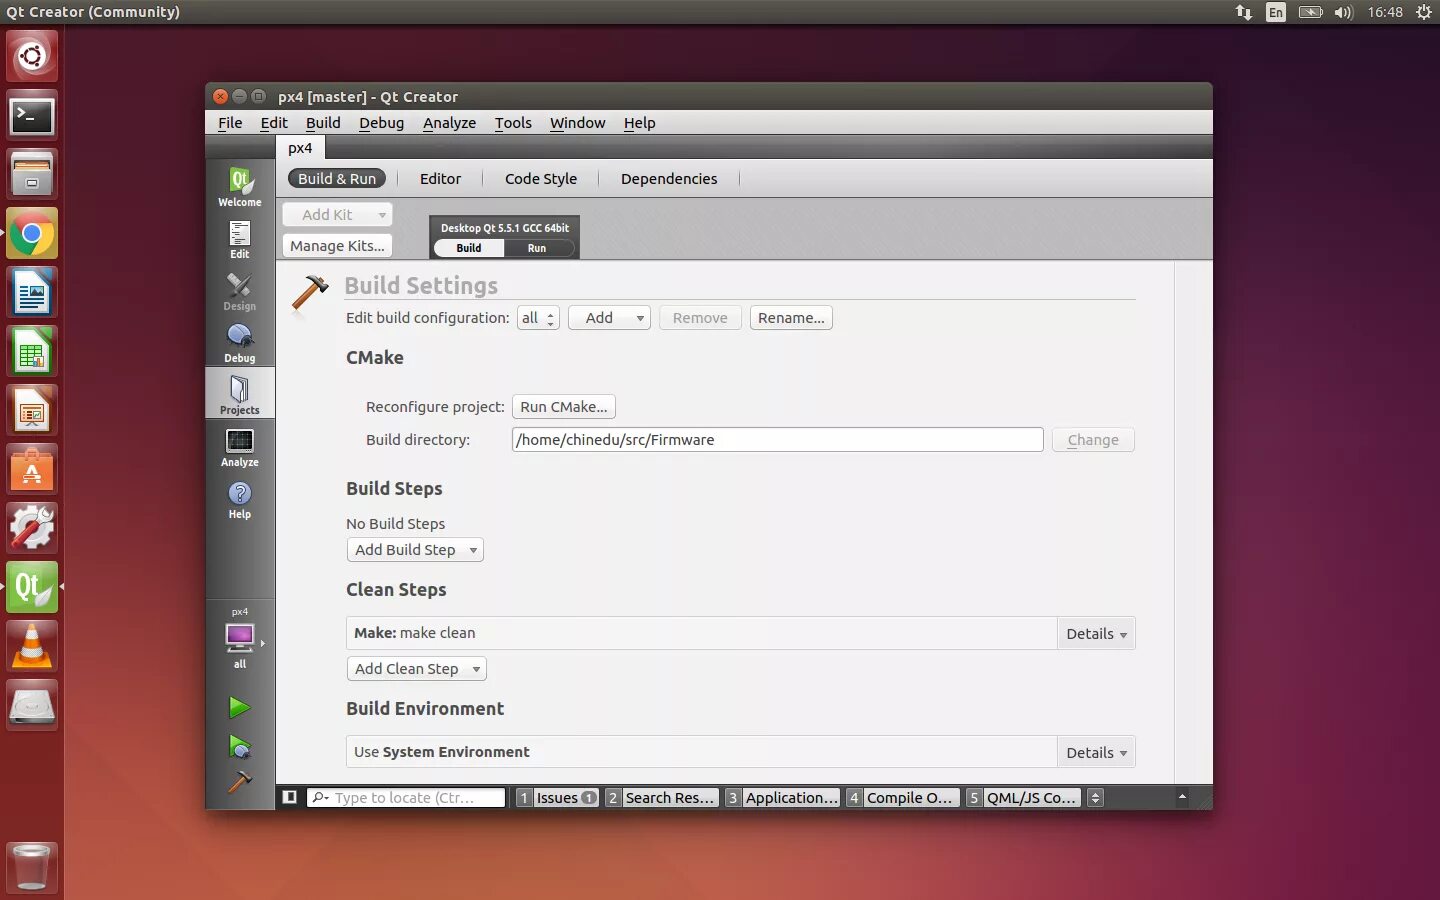
Task: Open Design mode icon
Action: click(240, 291)
